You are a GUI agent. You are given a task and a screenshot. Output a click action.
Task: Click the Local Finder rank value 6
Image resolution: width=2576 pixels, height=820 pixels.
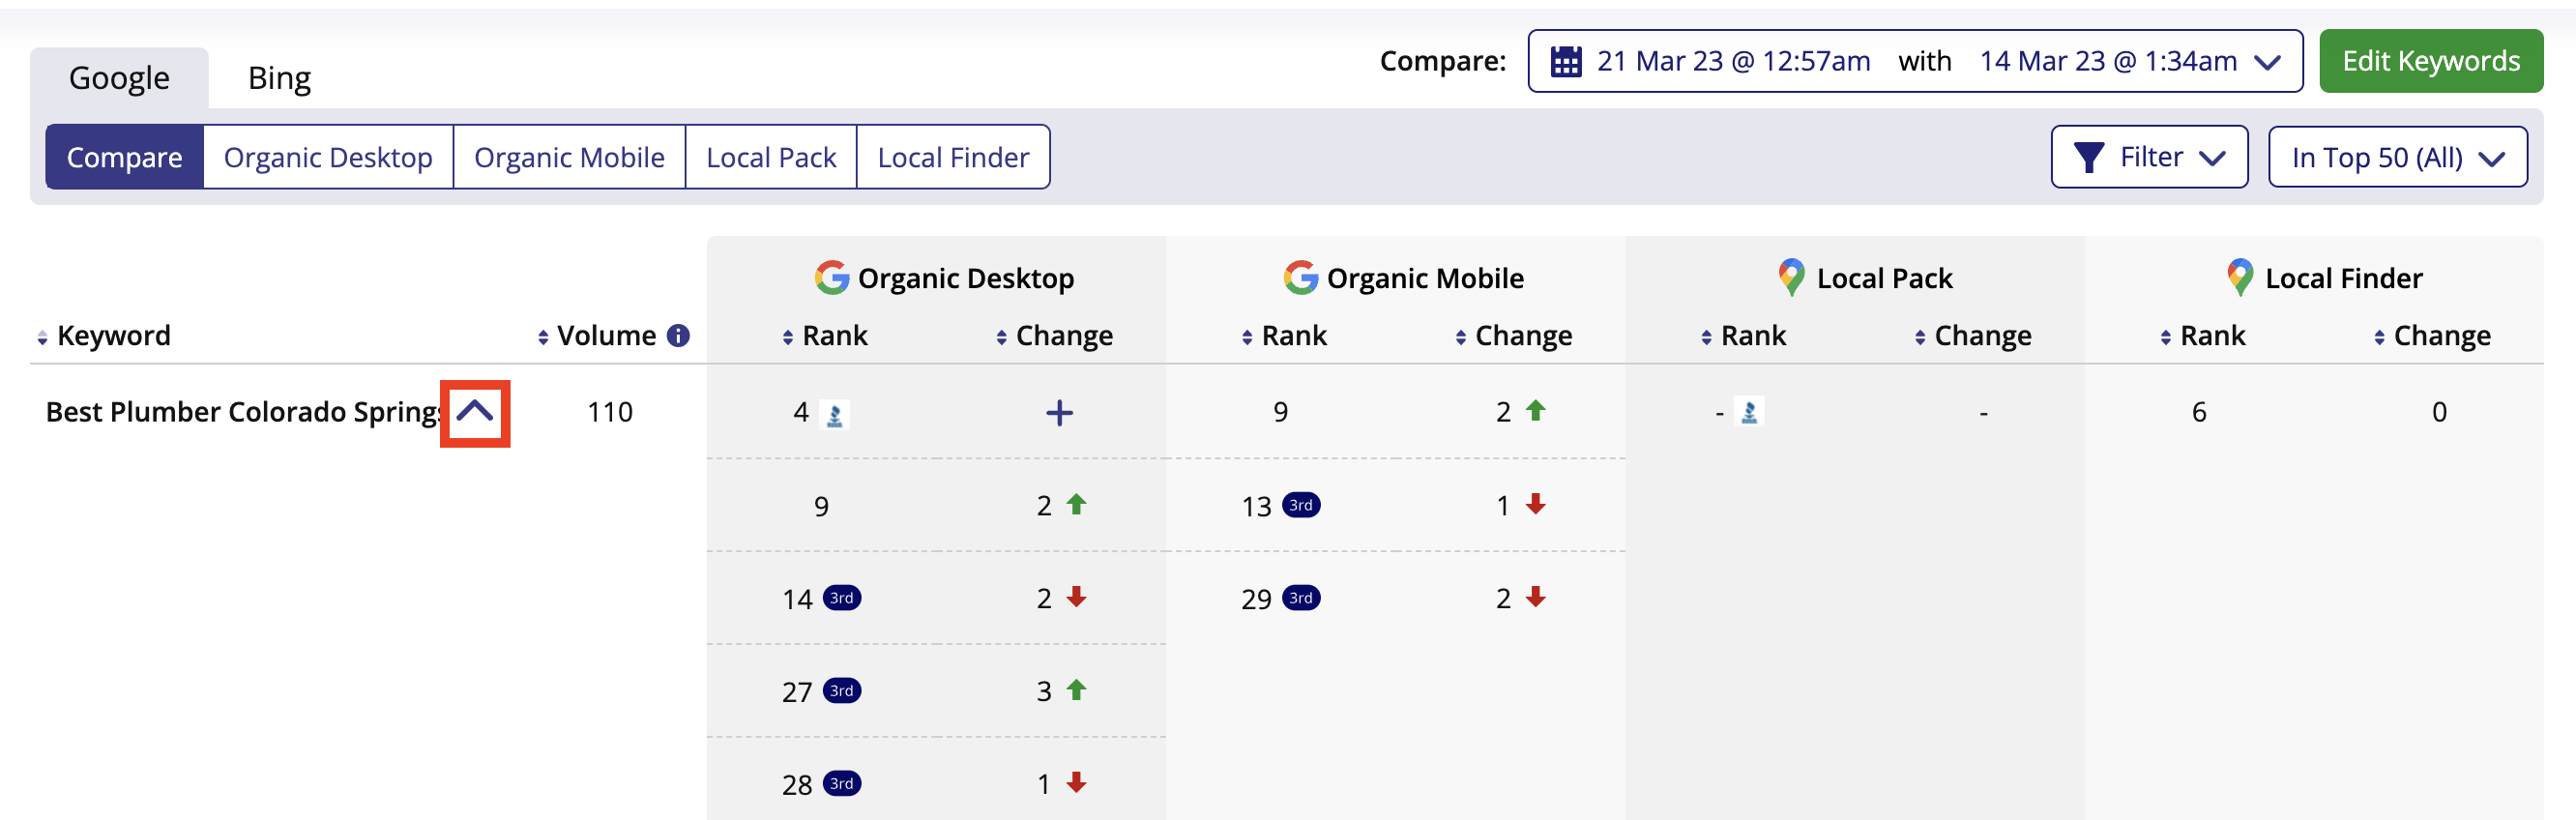tap(2199, 412)
